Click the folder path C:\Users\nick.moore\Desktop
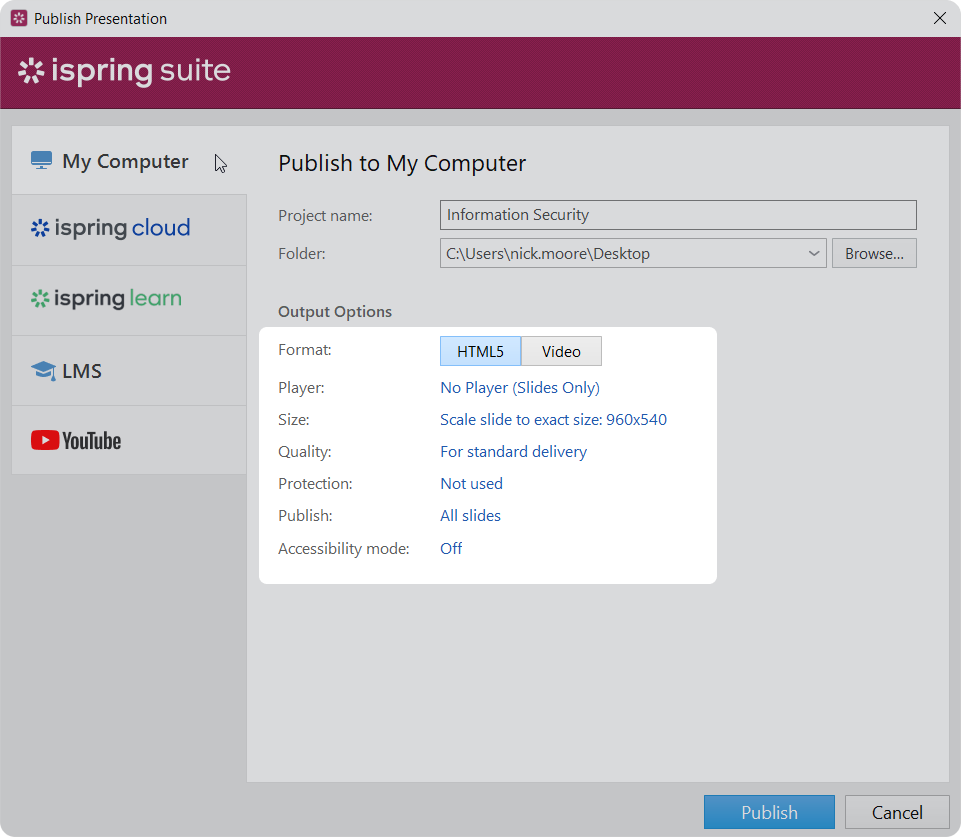 coord(548,254)
